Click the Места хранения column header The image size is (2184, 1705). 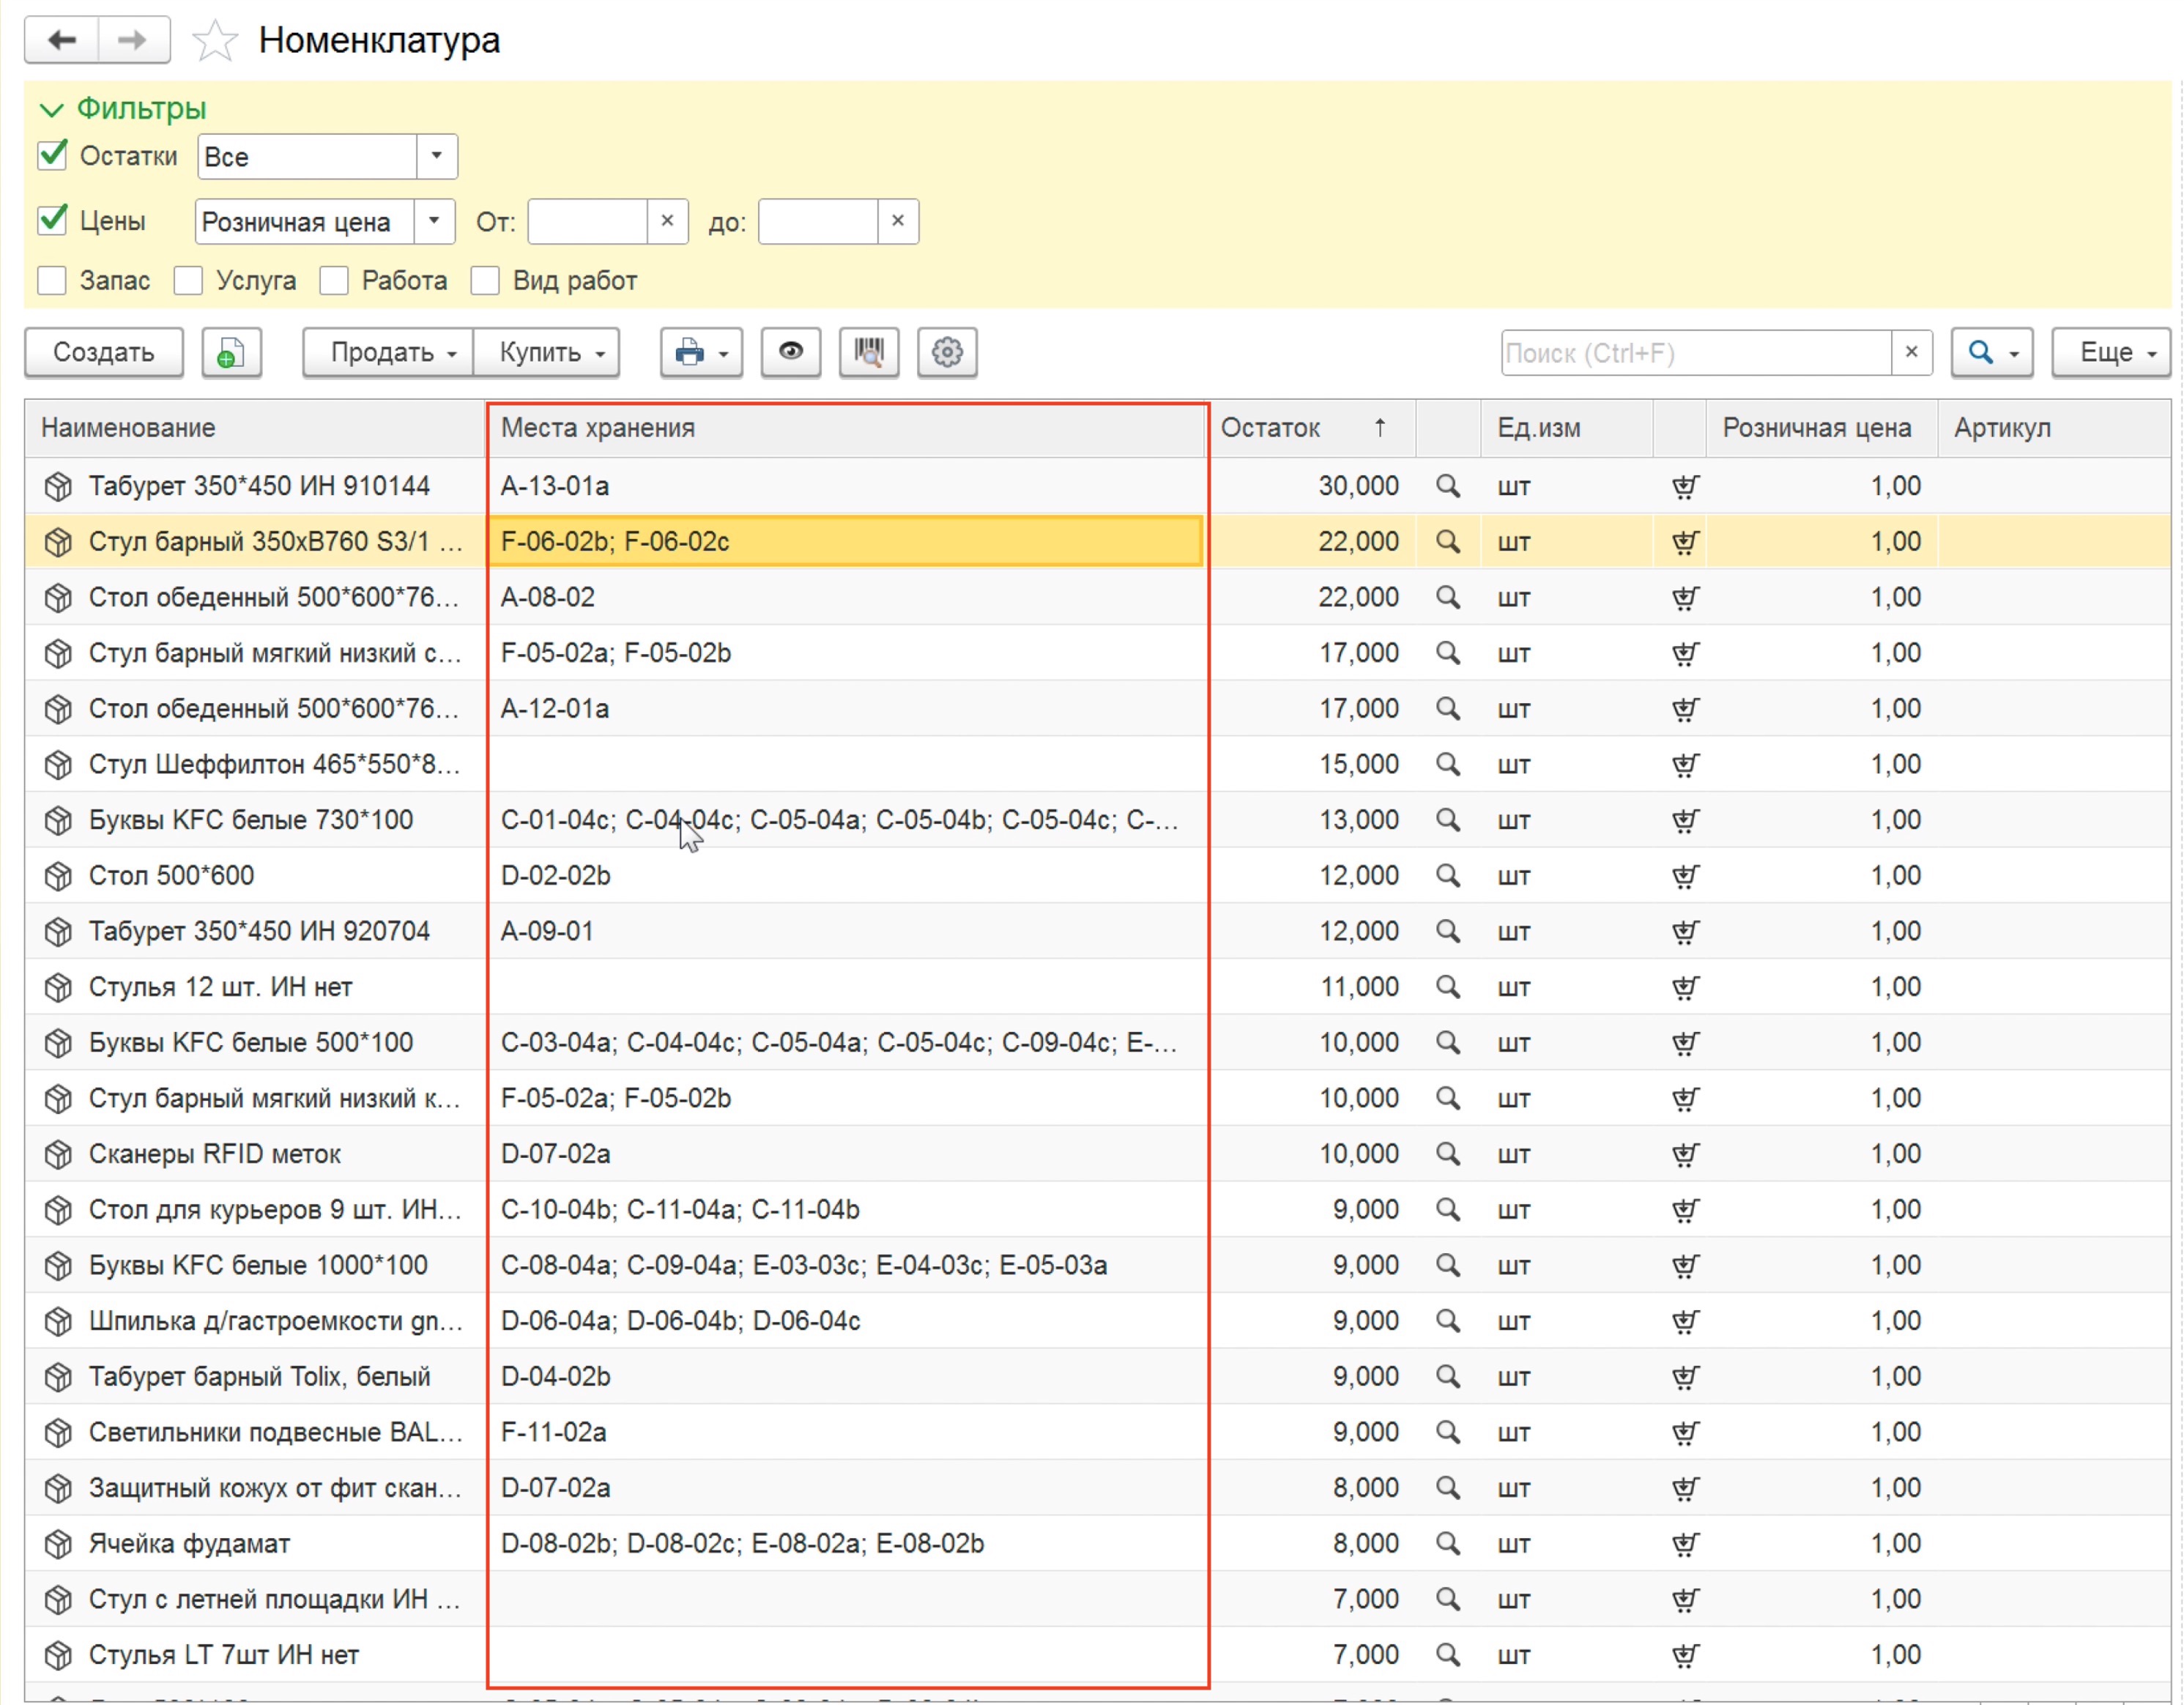tap(845, 428)
